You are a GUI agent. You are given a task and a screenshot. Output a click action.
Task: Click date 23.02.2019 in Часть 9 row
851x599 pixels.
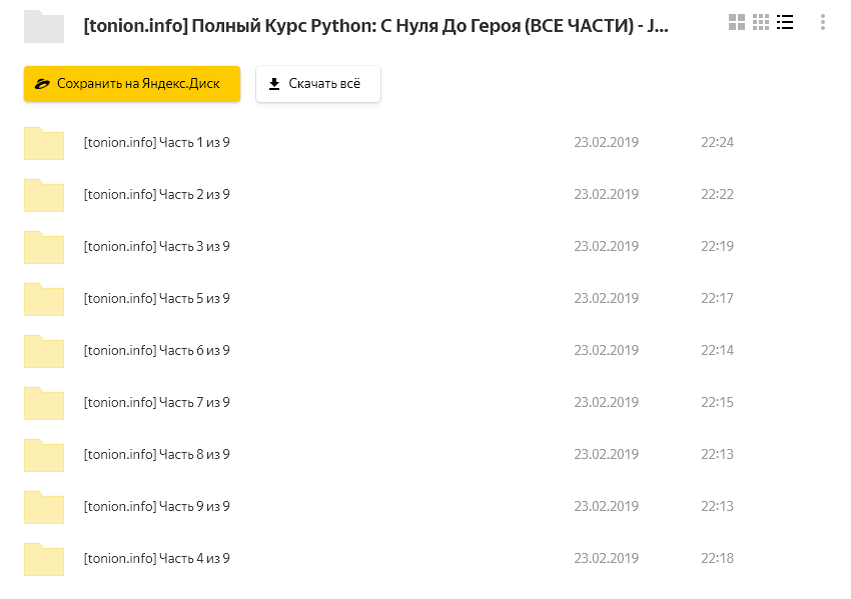point(606,506)
